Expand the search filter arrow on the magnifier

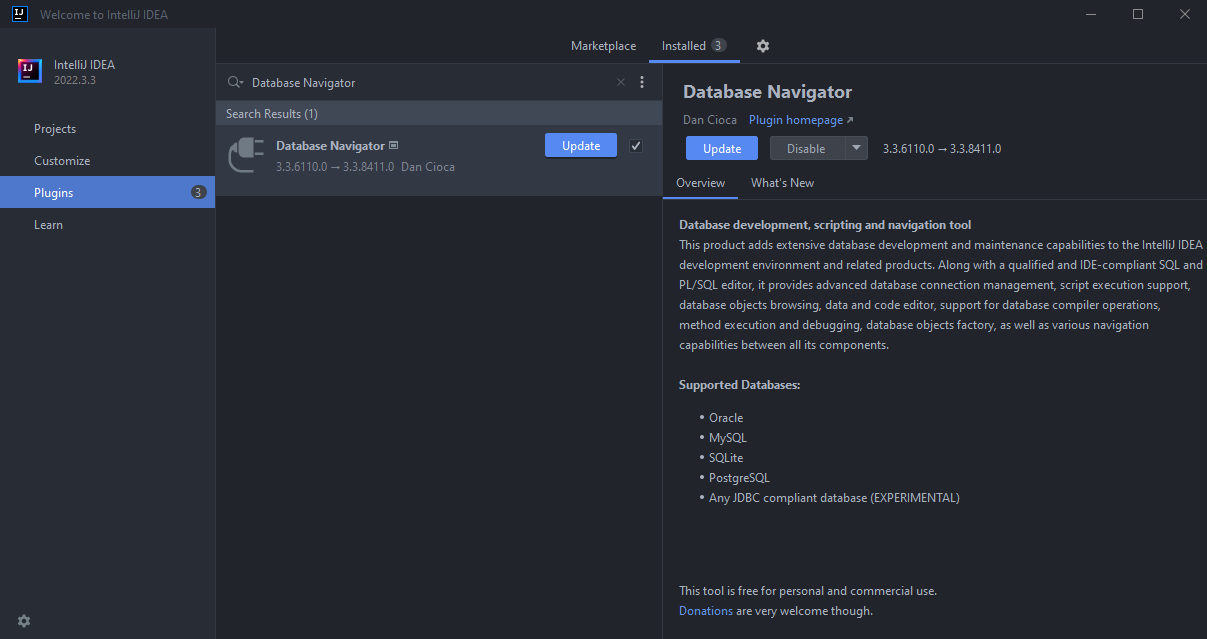pos(242,82)
